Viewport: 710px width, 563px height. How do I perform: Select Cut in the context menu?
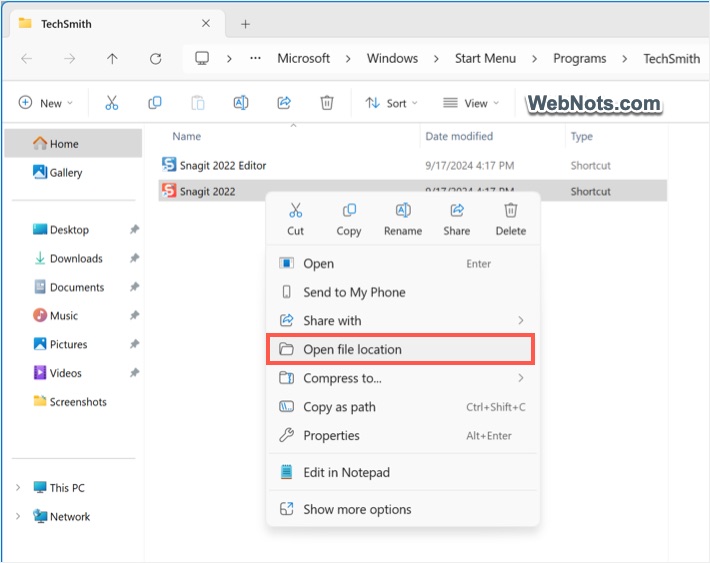(295, 219)
